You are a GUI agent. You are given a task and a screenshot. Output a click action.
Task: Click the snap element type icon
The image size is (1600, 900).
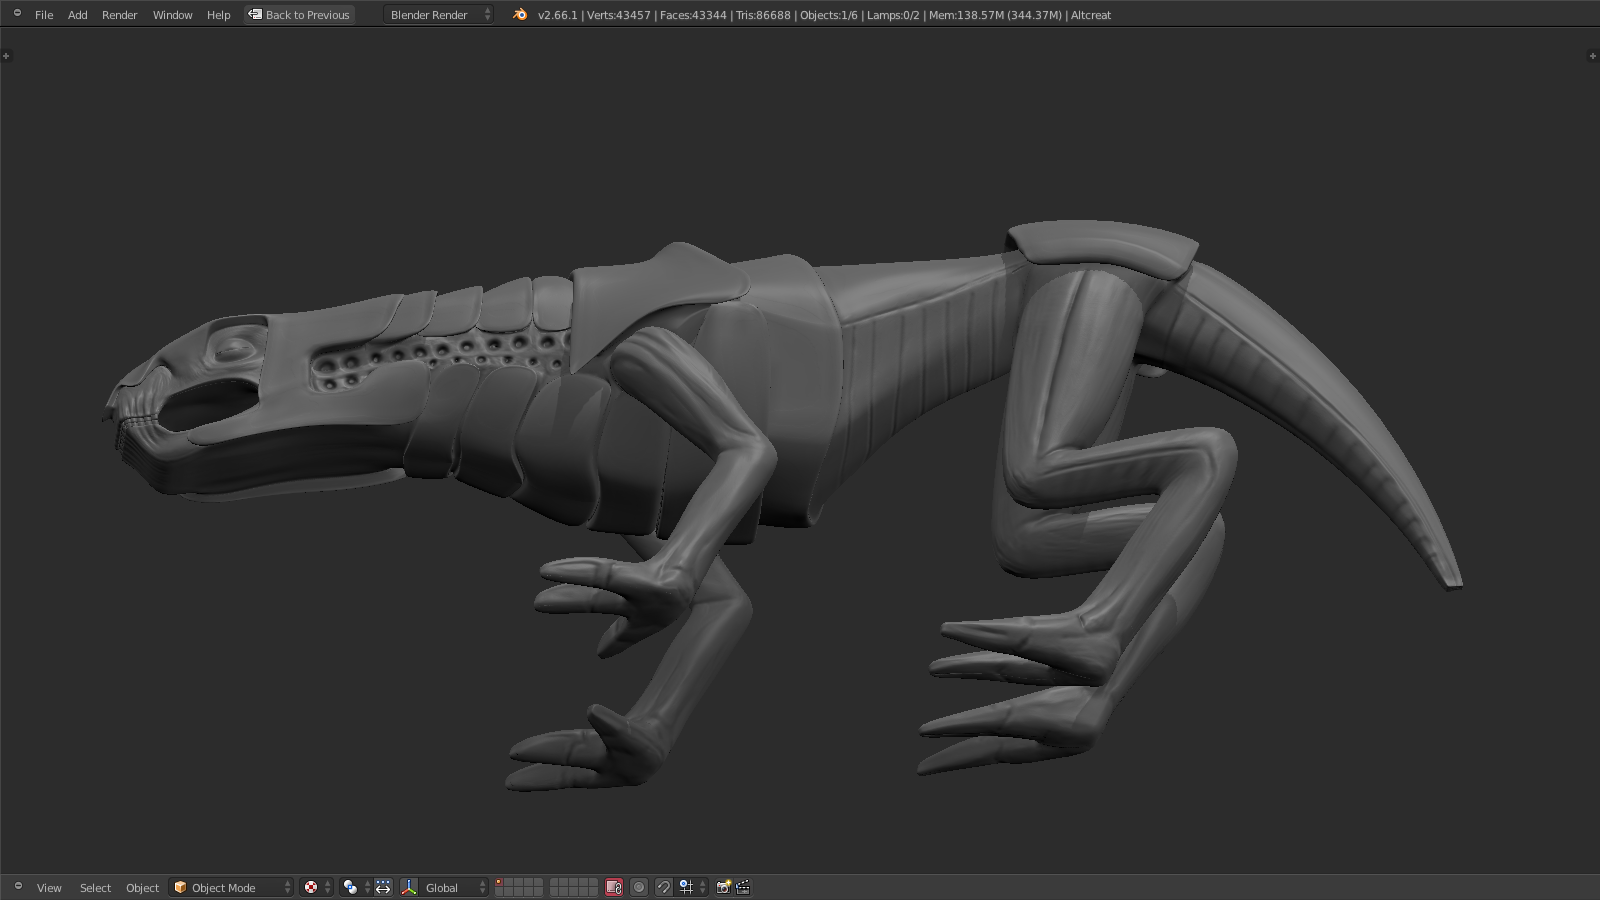point(688,887)
